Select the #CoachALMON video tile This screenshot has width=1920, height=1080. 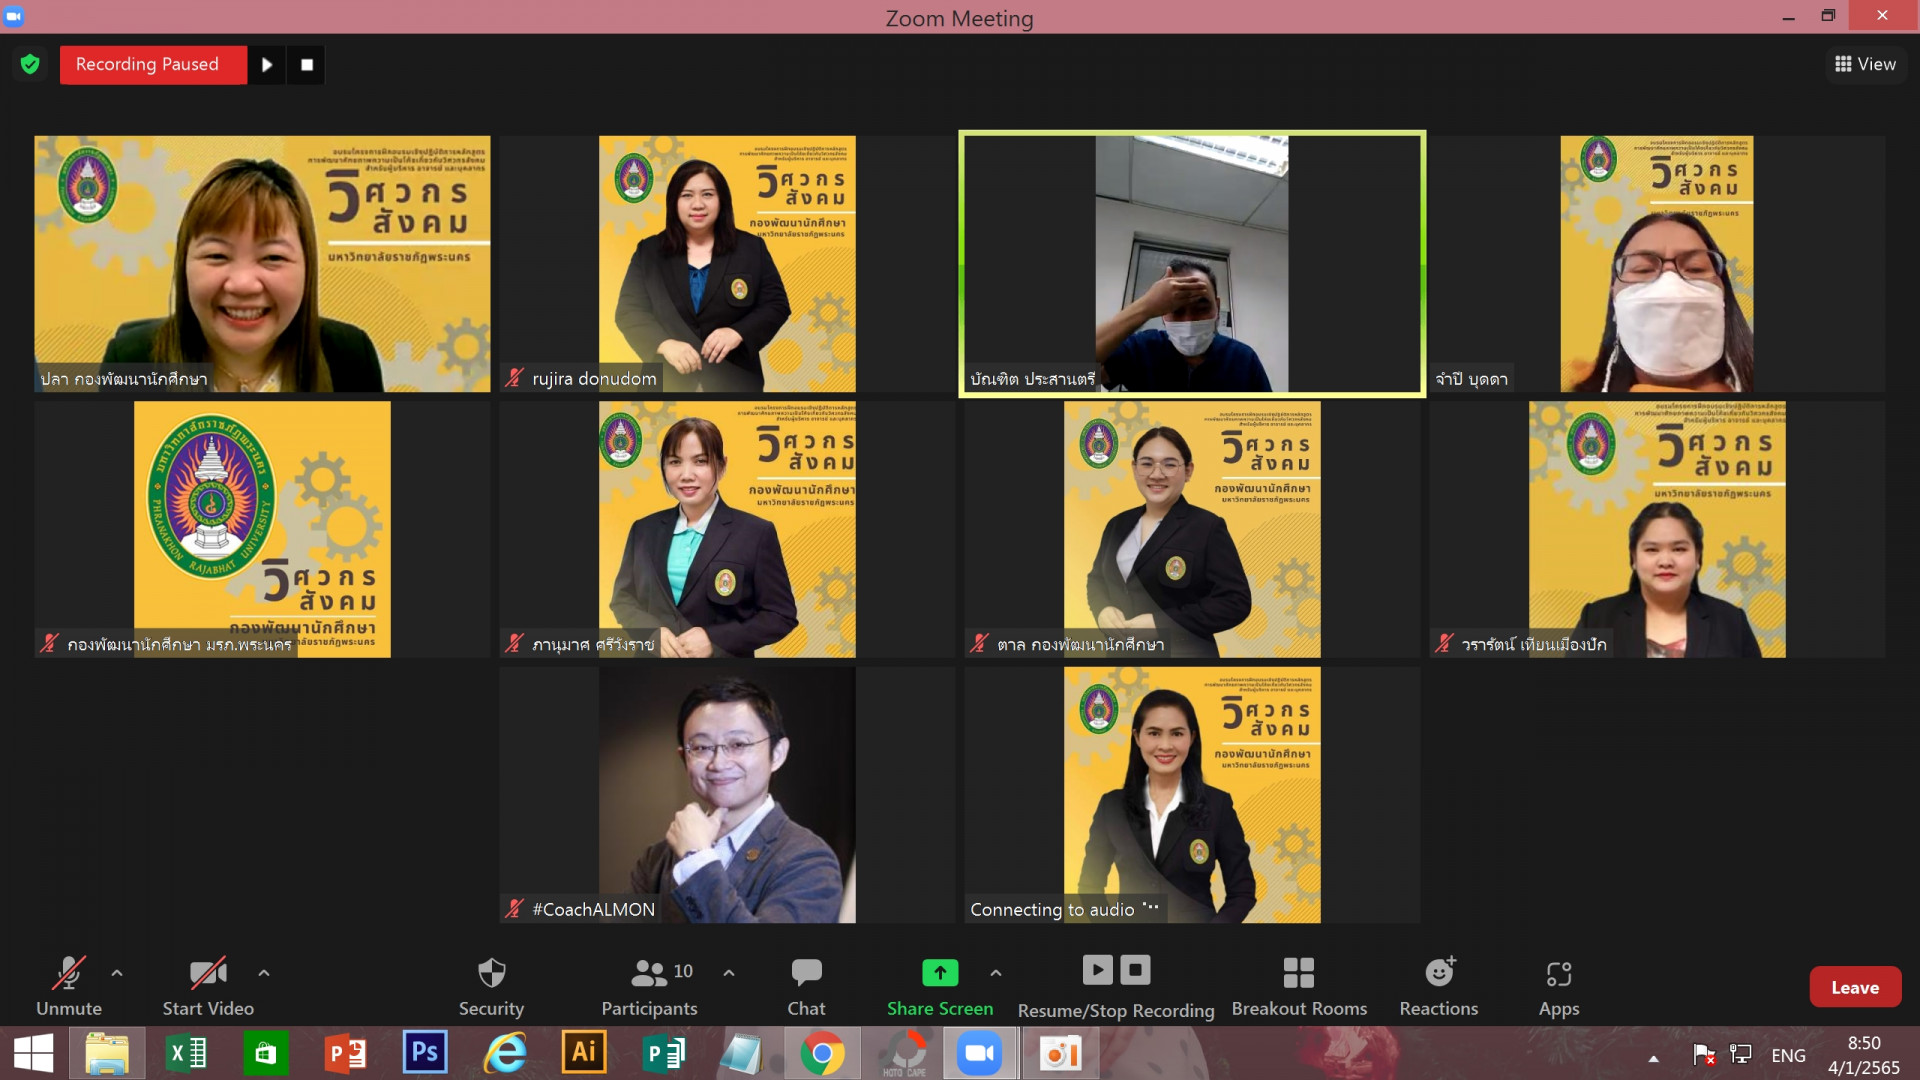727,794
